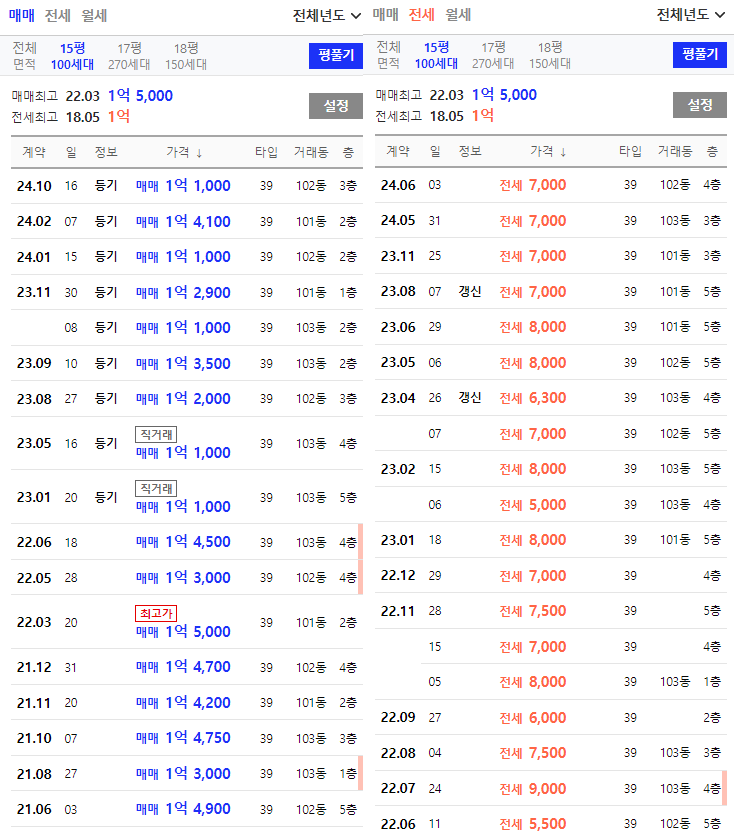Screen dimensions: 734x838
Task: Click 타입 column header in right table
Action: coord(630,151)
